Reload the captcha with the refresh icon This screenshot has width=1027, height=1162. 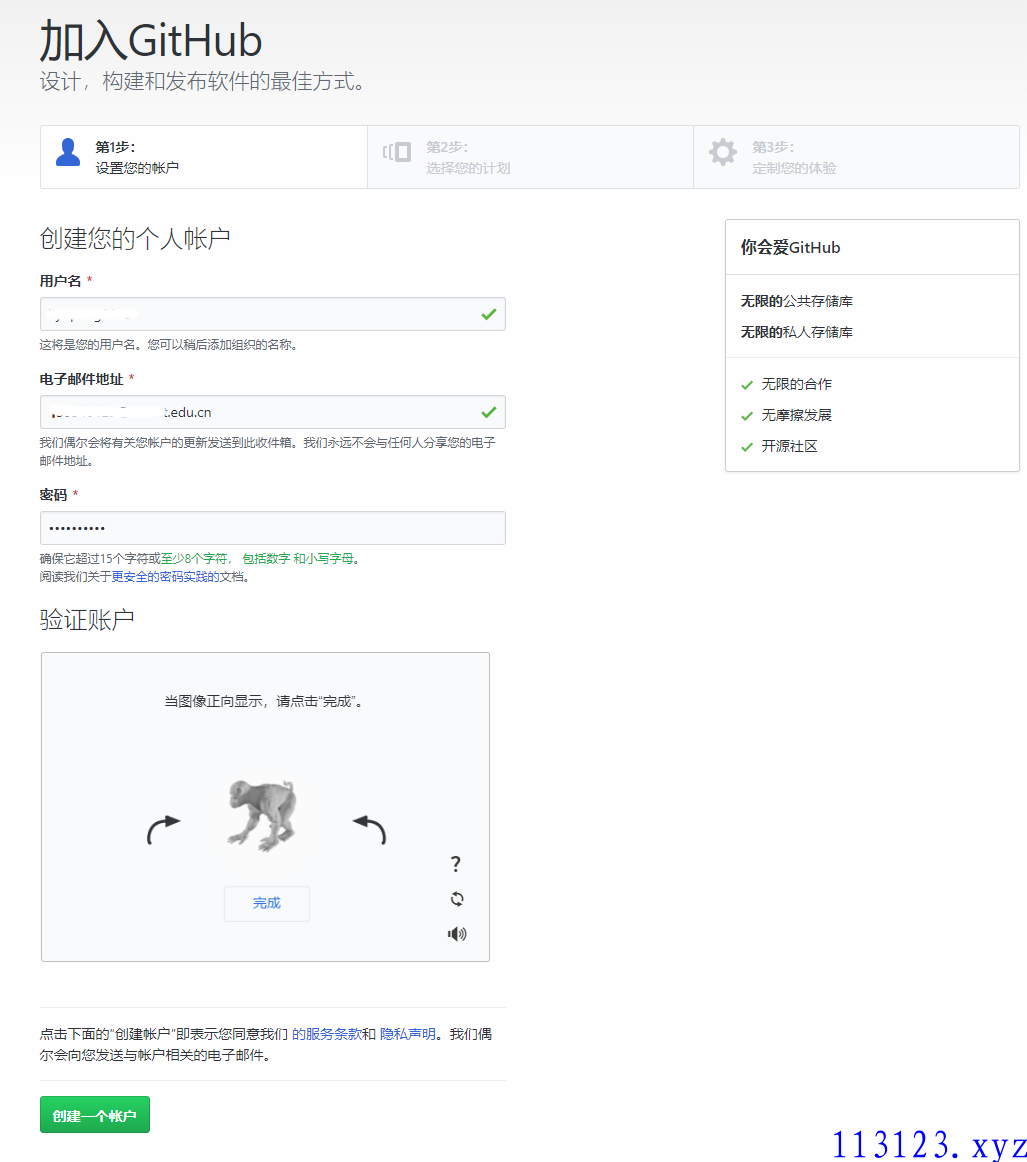pos(457,899)
